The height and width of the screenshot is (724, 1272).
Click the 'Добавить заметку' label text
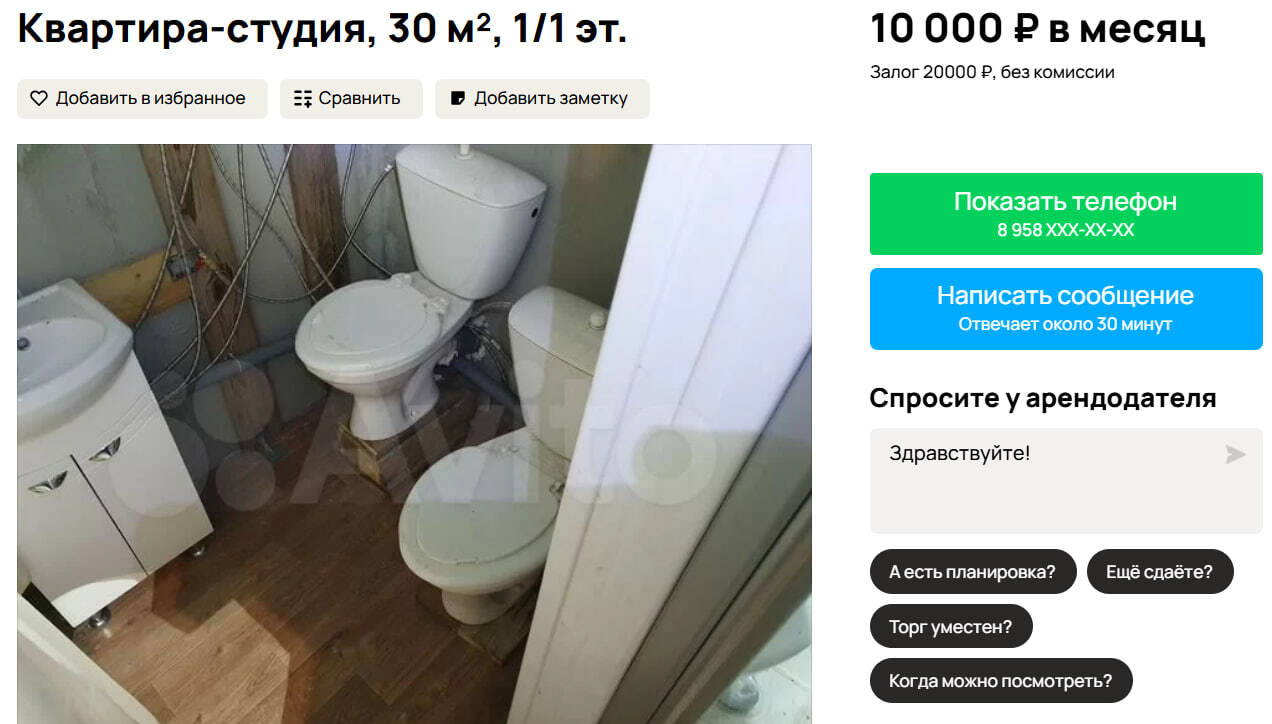pyautogui.click(x=551, y=98)
